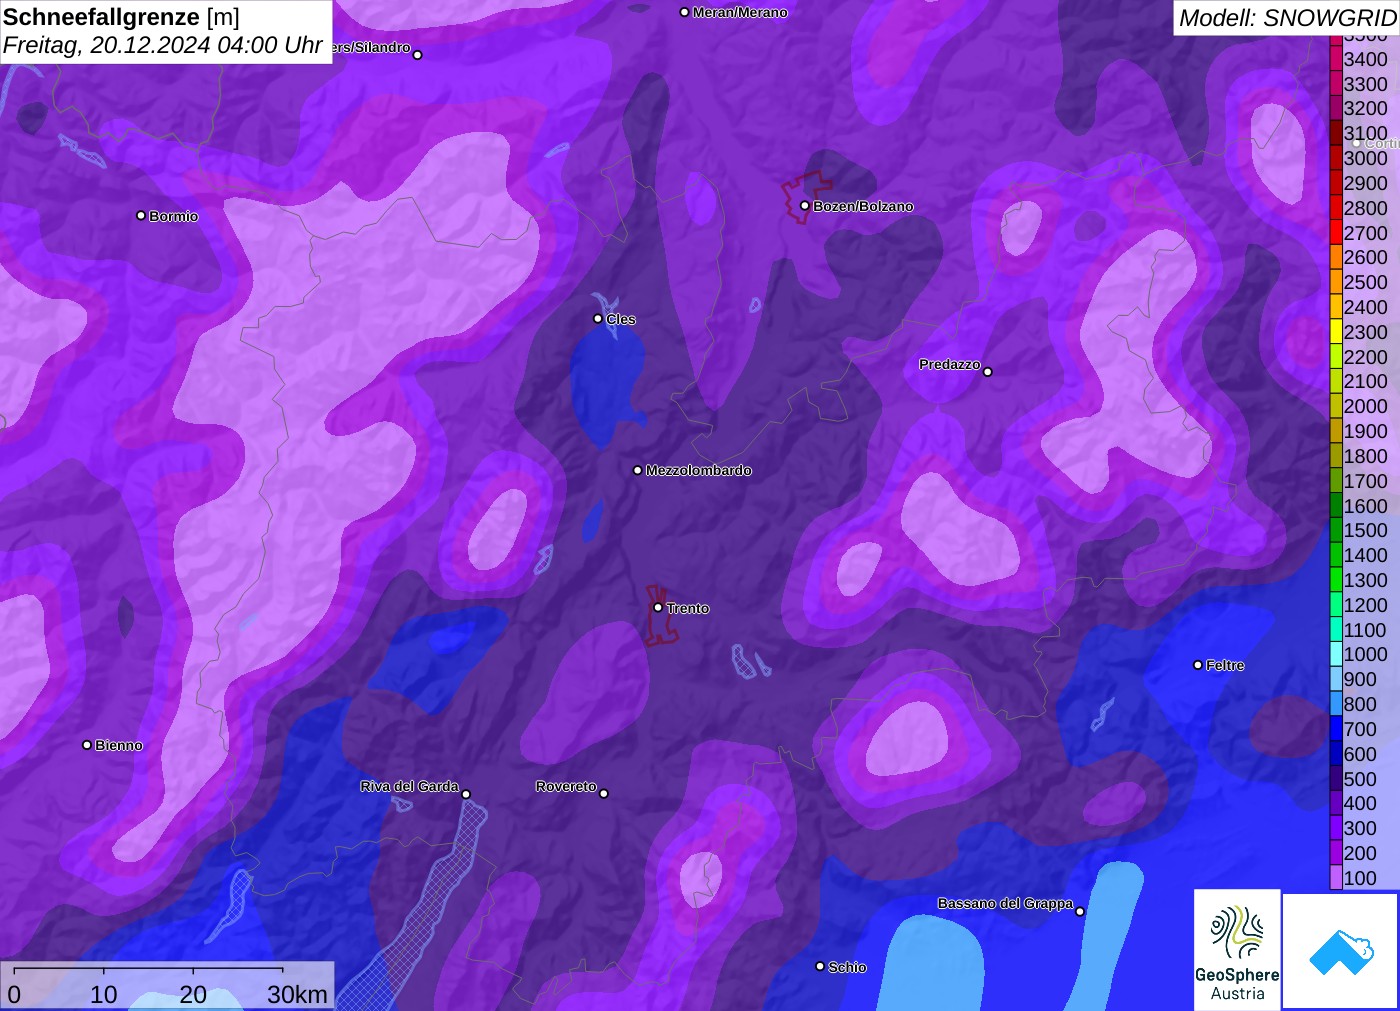Click the '3200' legend value text
Viewport: 1400px width, 1011px height.
coord(1365,108)
